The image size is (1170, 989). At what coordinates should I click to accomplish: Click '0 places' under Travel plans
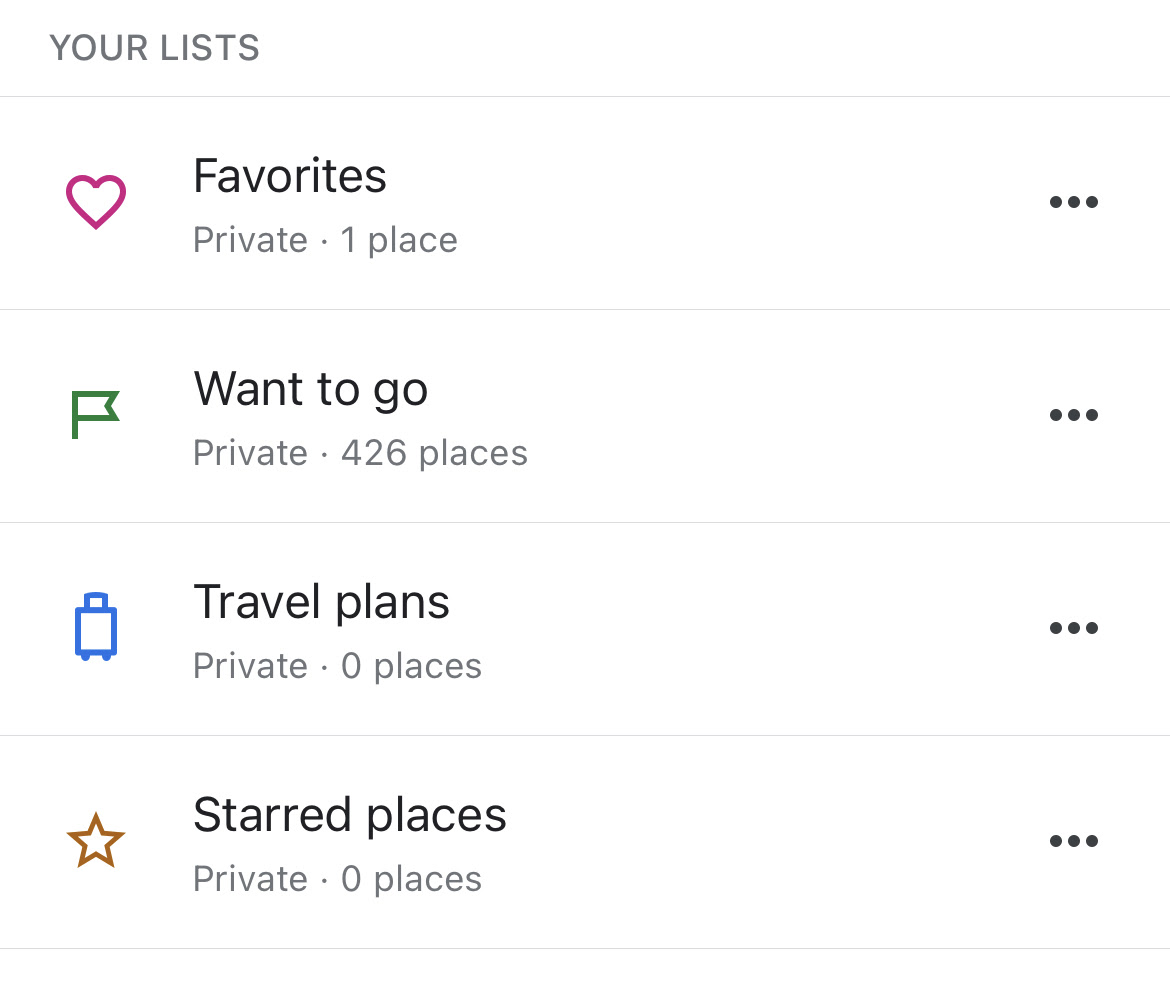click(x=411, y=666)
